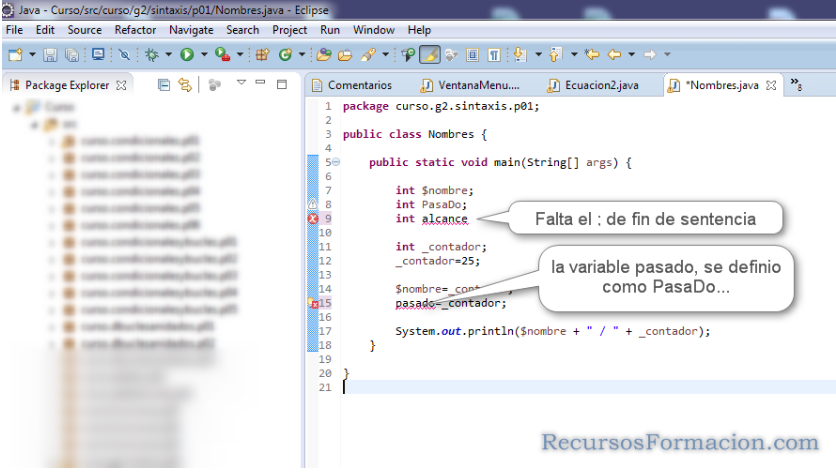Image resolution: width=836 pixels, height=474 pixels.
Task: Open the Navigate menu
Action: tap(191, 30)
